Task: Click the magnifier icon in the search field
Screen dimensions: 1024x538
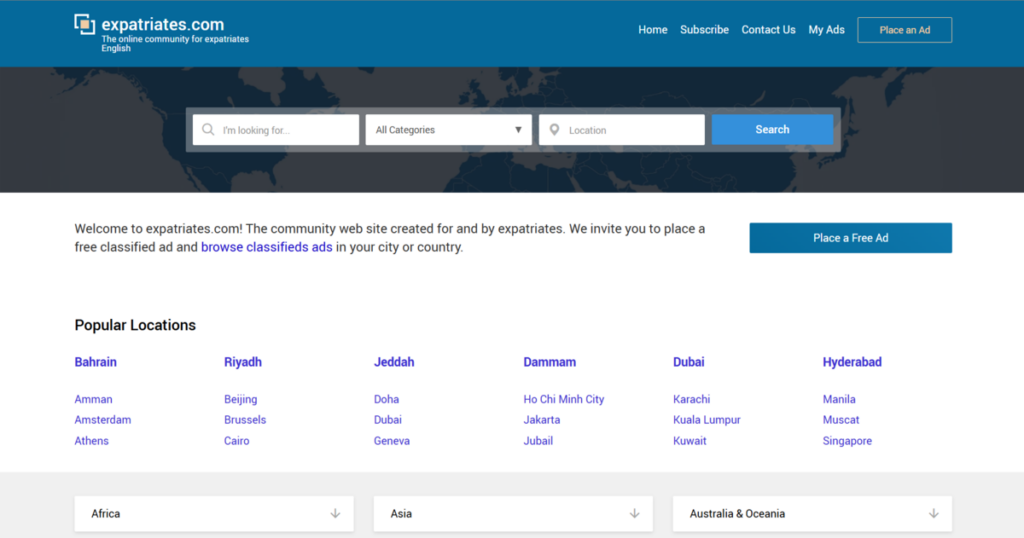Action: tap(208, 129)
